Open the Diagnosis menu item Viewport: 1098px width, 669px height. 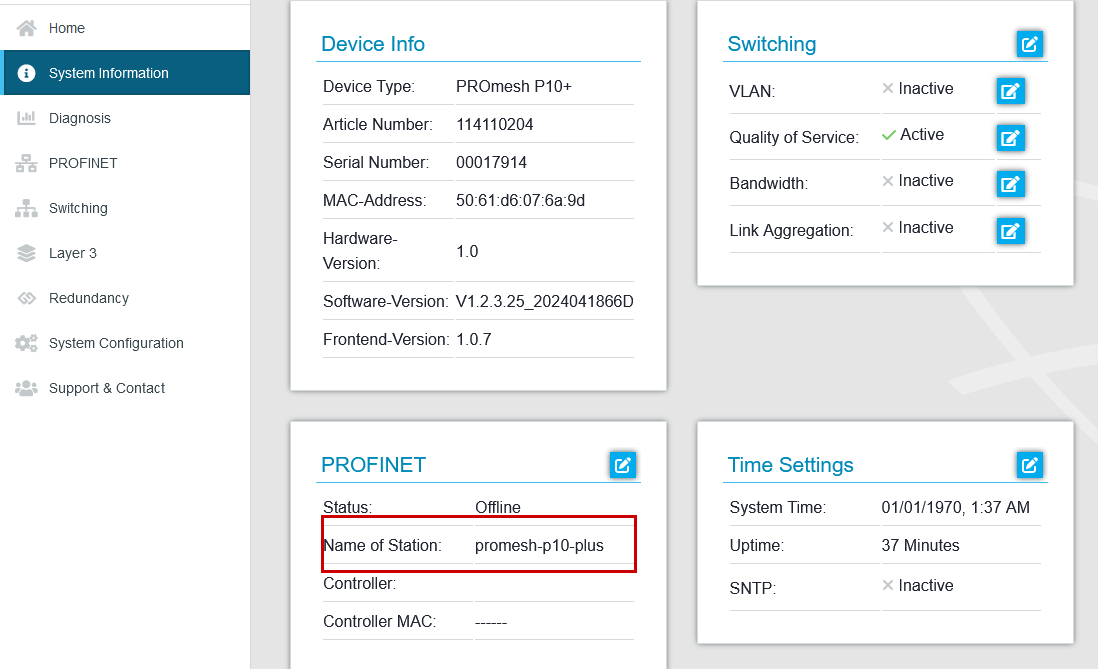tap(125, 118)
